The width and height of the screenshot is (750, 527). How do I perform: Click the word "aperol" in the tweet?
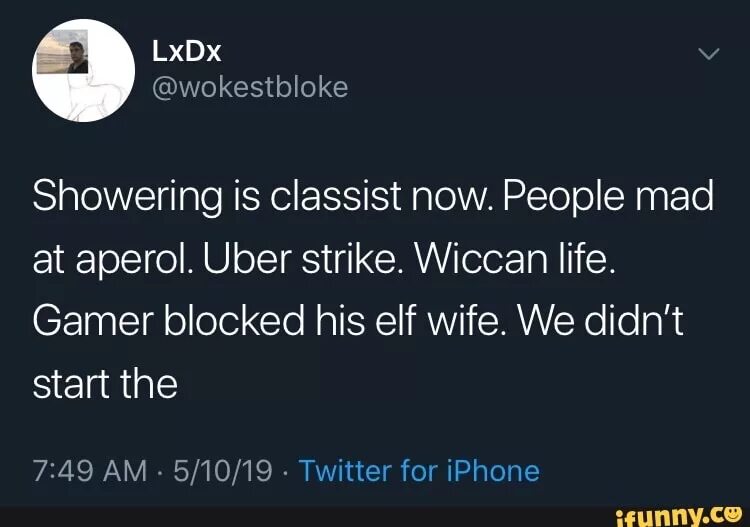(134, 261)
